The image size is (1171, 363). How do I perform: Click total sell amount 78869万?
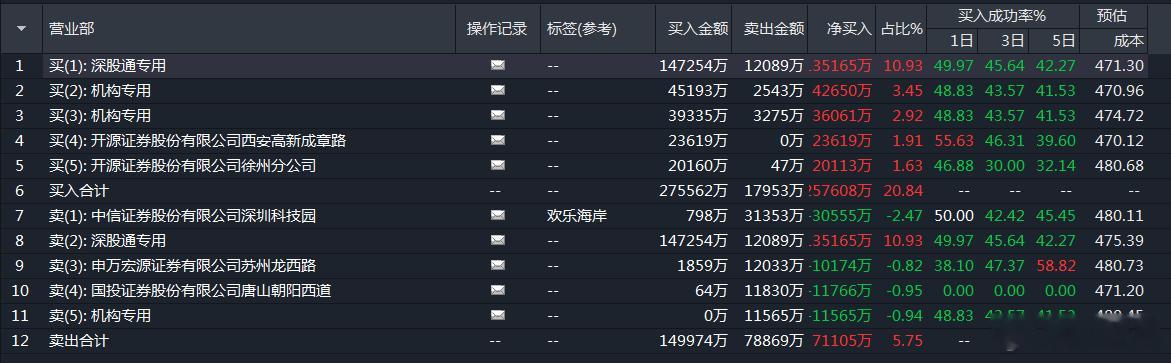pyautogui.click(x=774, y=341)
